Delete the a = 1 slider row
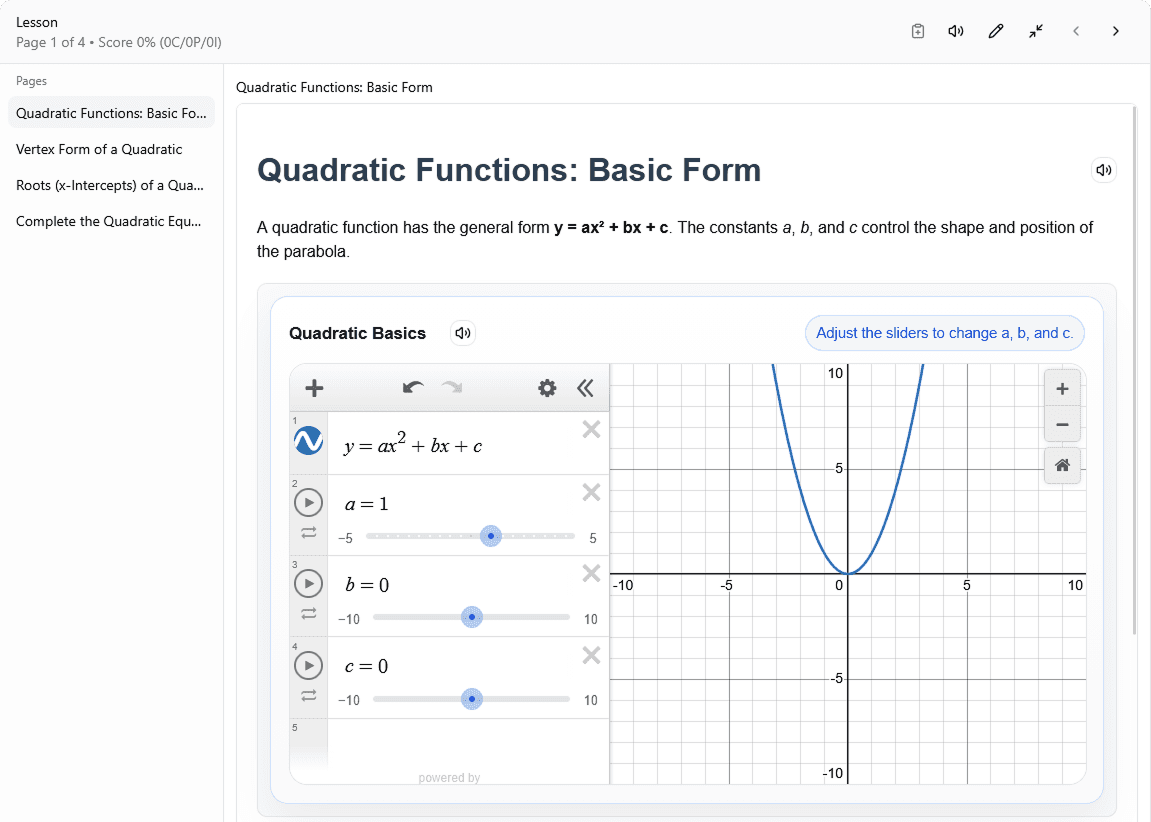This screenshot has width=1151, height=822. point(591,492)
